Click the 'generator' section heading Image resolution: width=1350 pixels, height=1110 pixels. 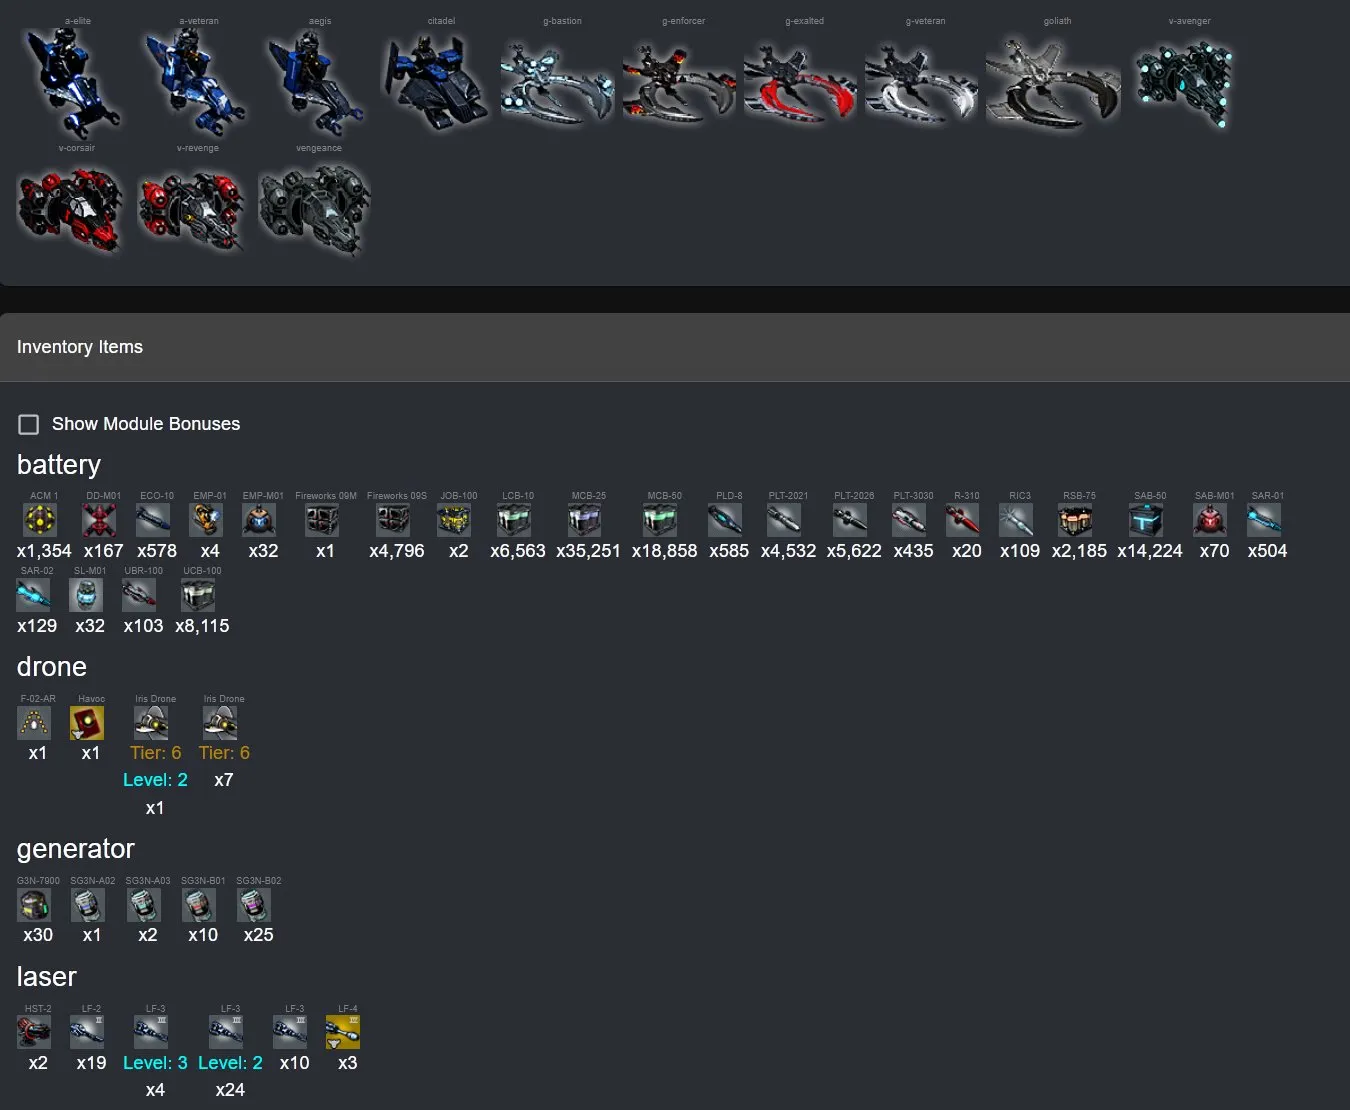[x=76, y=849]
